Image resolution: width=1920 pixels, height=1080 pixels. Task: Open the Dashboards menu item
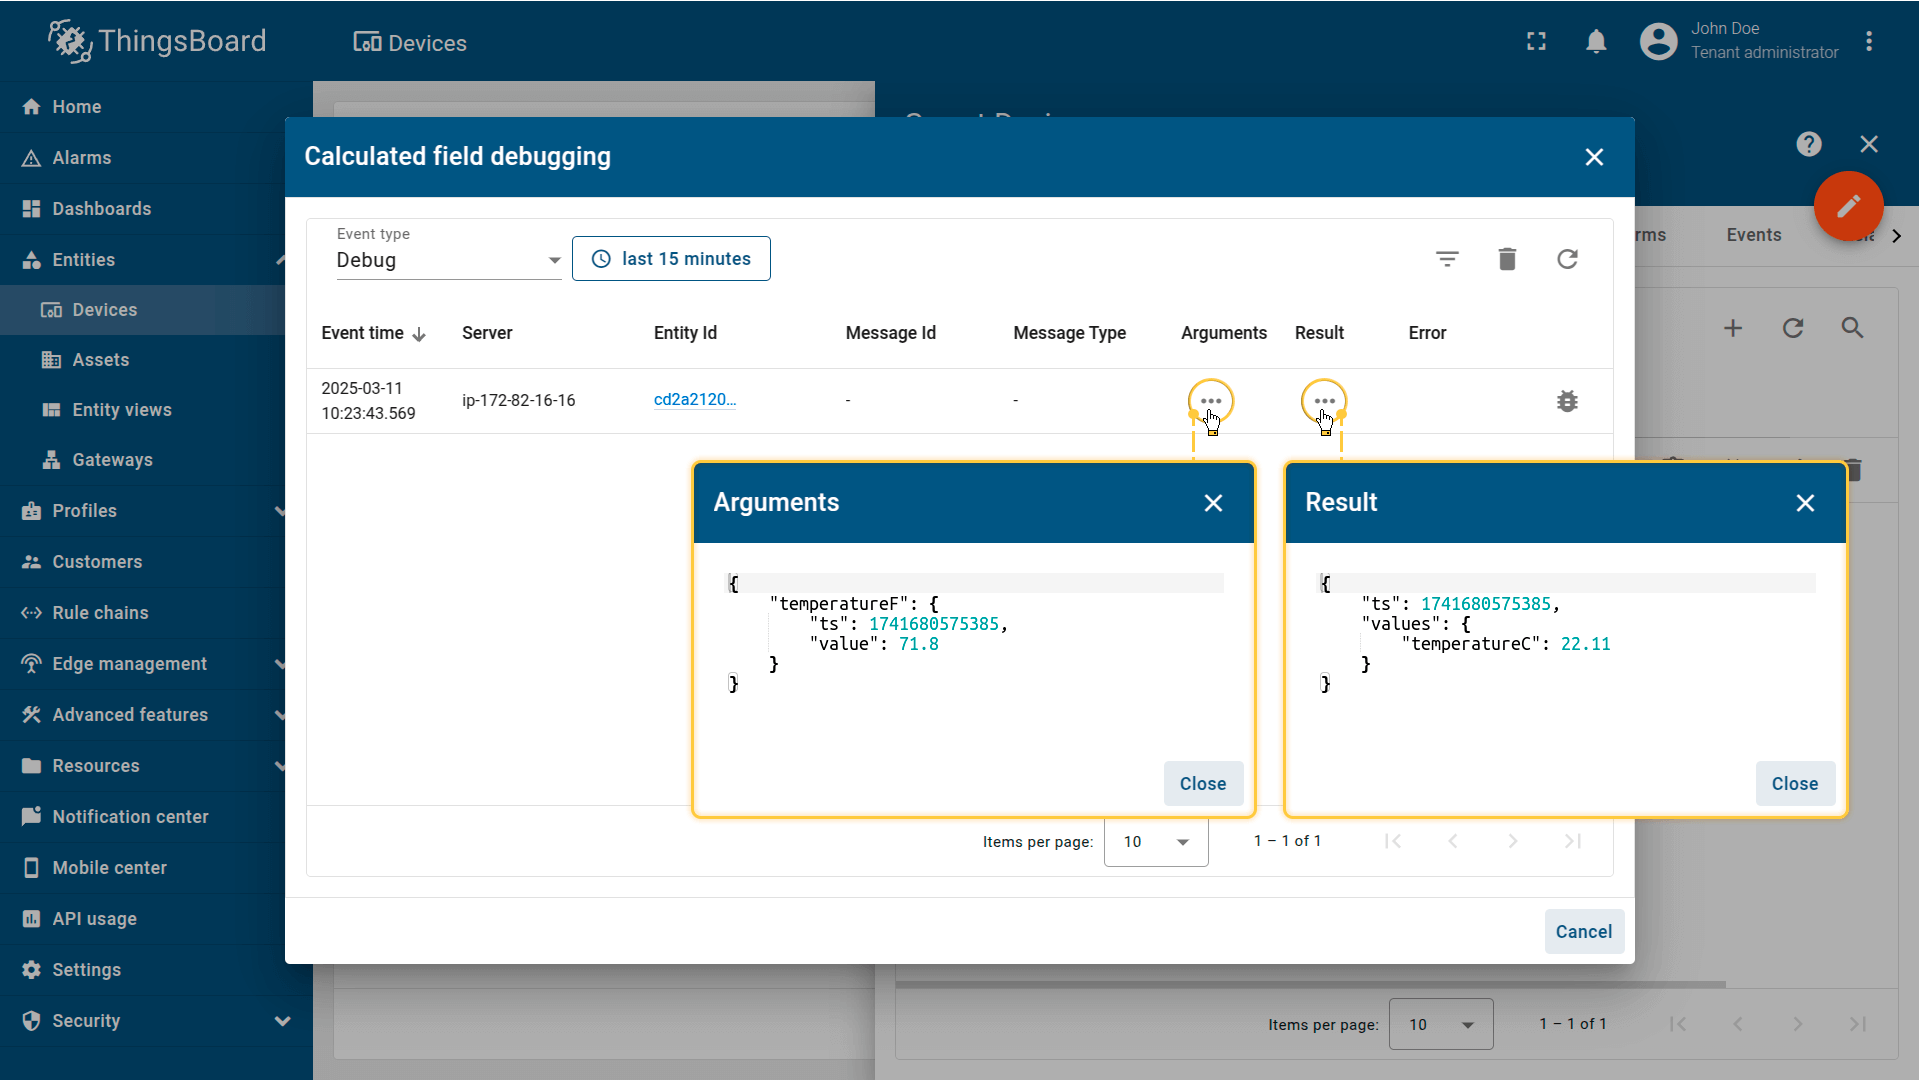102,209
